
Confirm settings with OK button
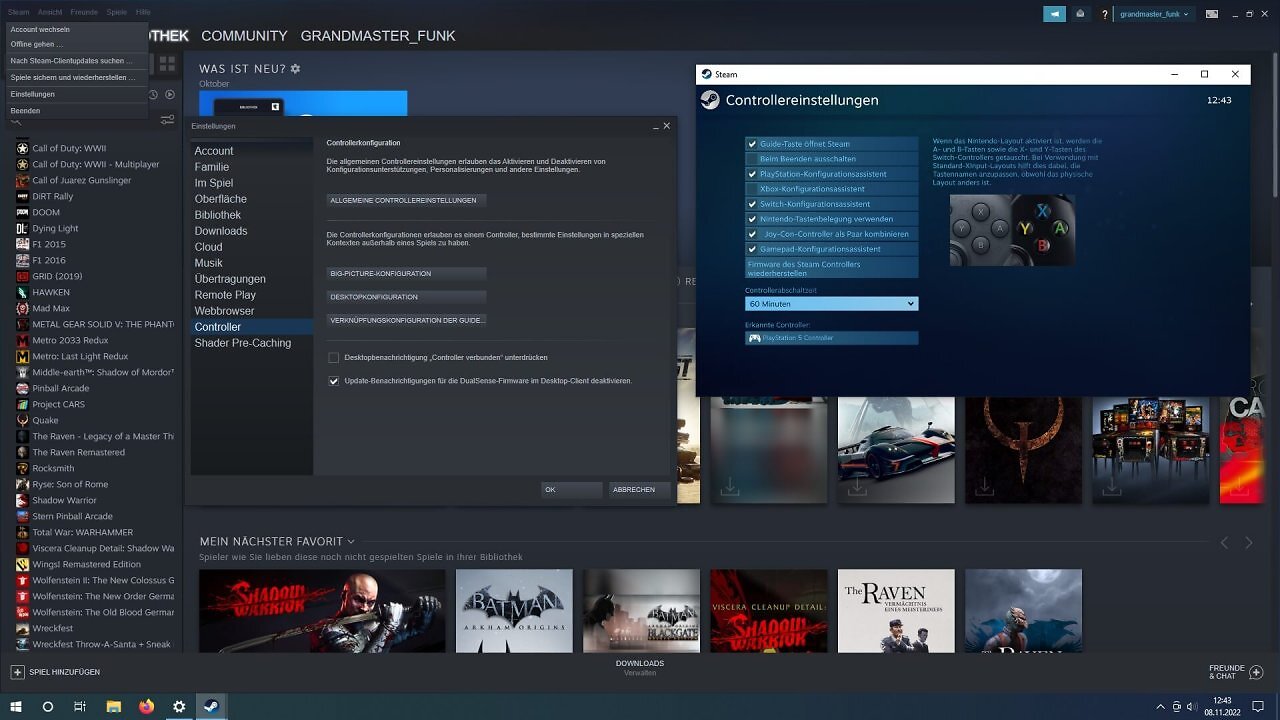tap(571, 489)
